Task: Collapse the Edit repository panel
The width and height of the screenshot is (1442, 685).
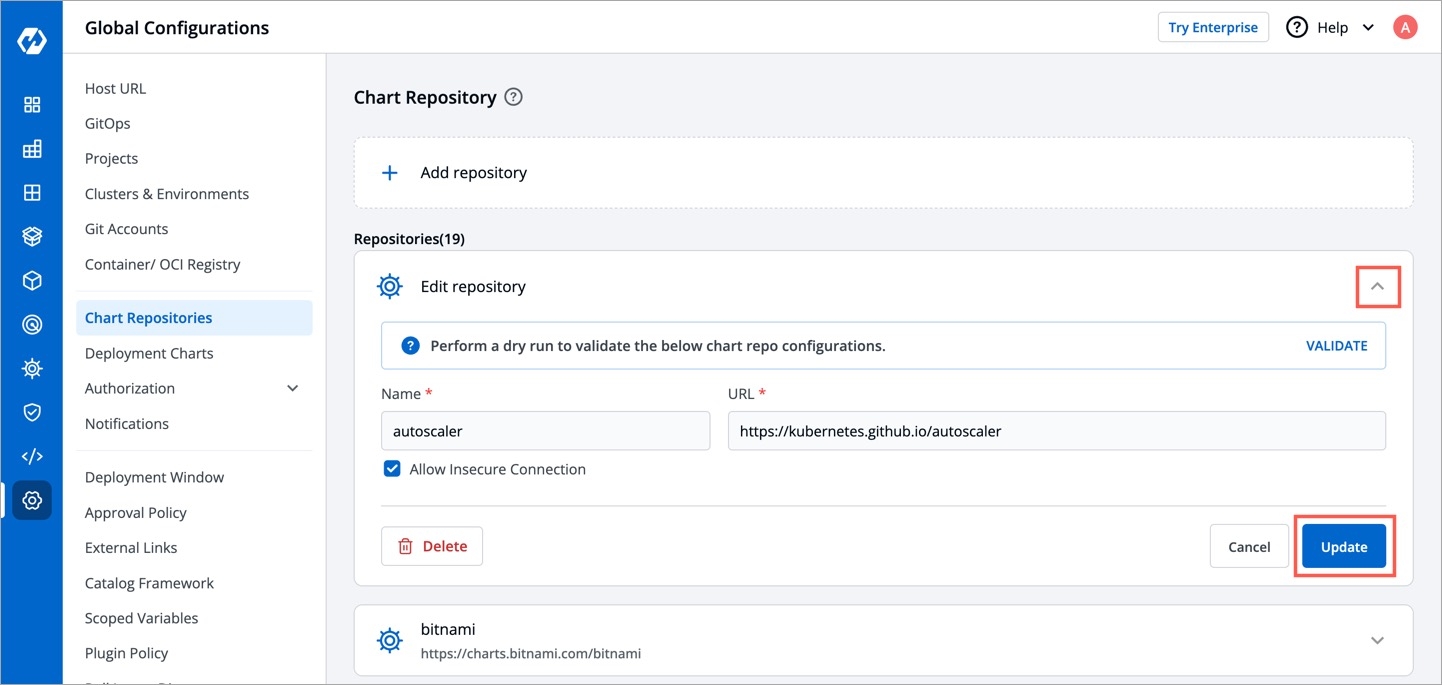Action: click(1377, 287)
